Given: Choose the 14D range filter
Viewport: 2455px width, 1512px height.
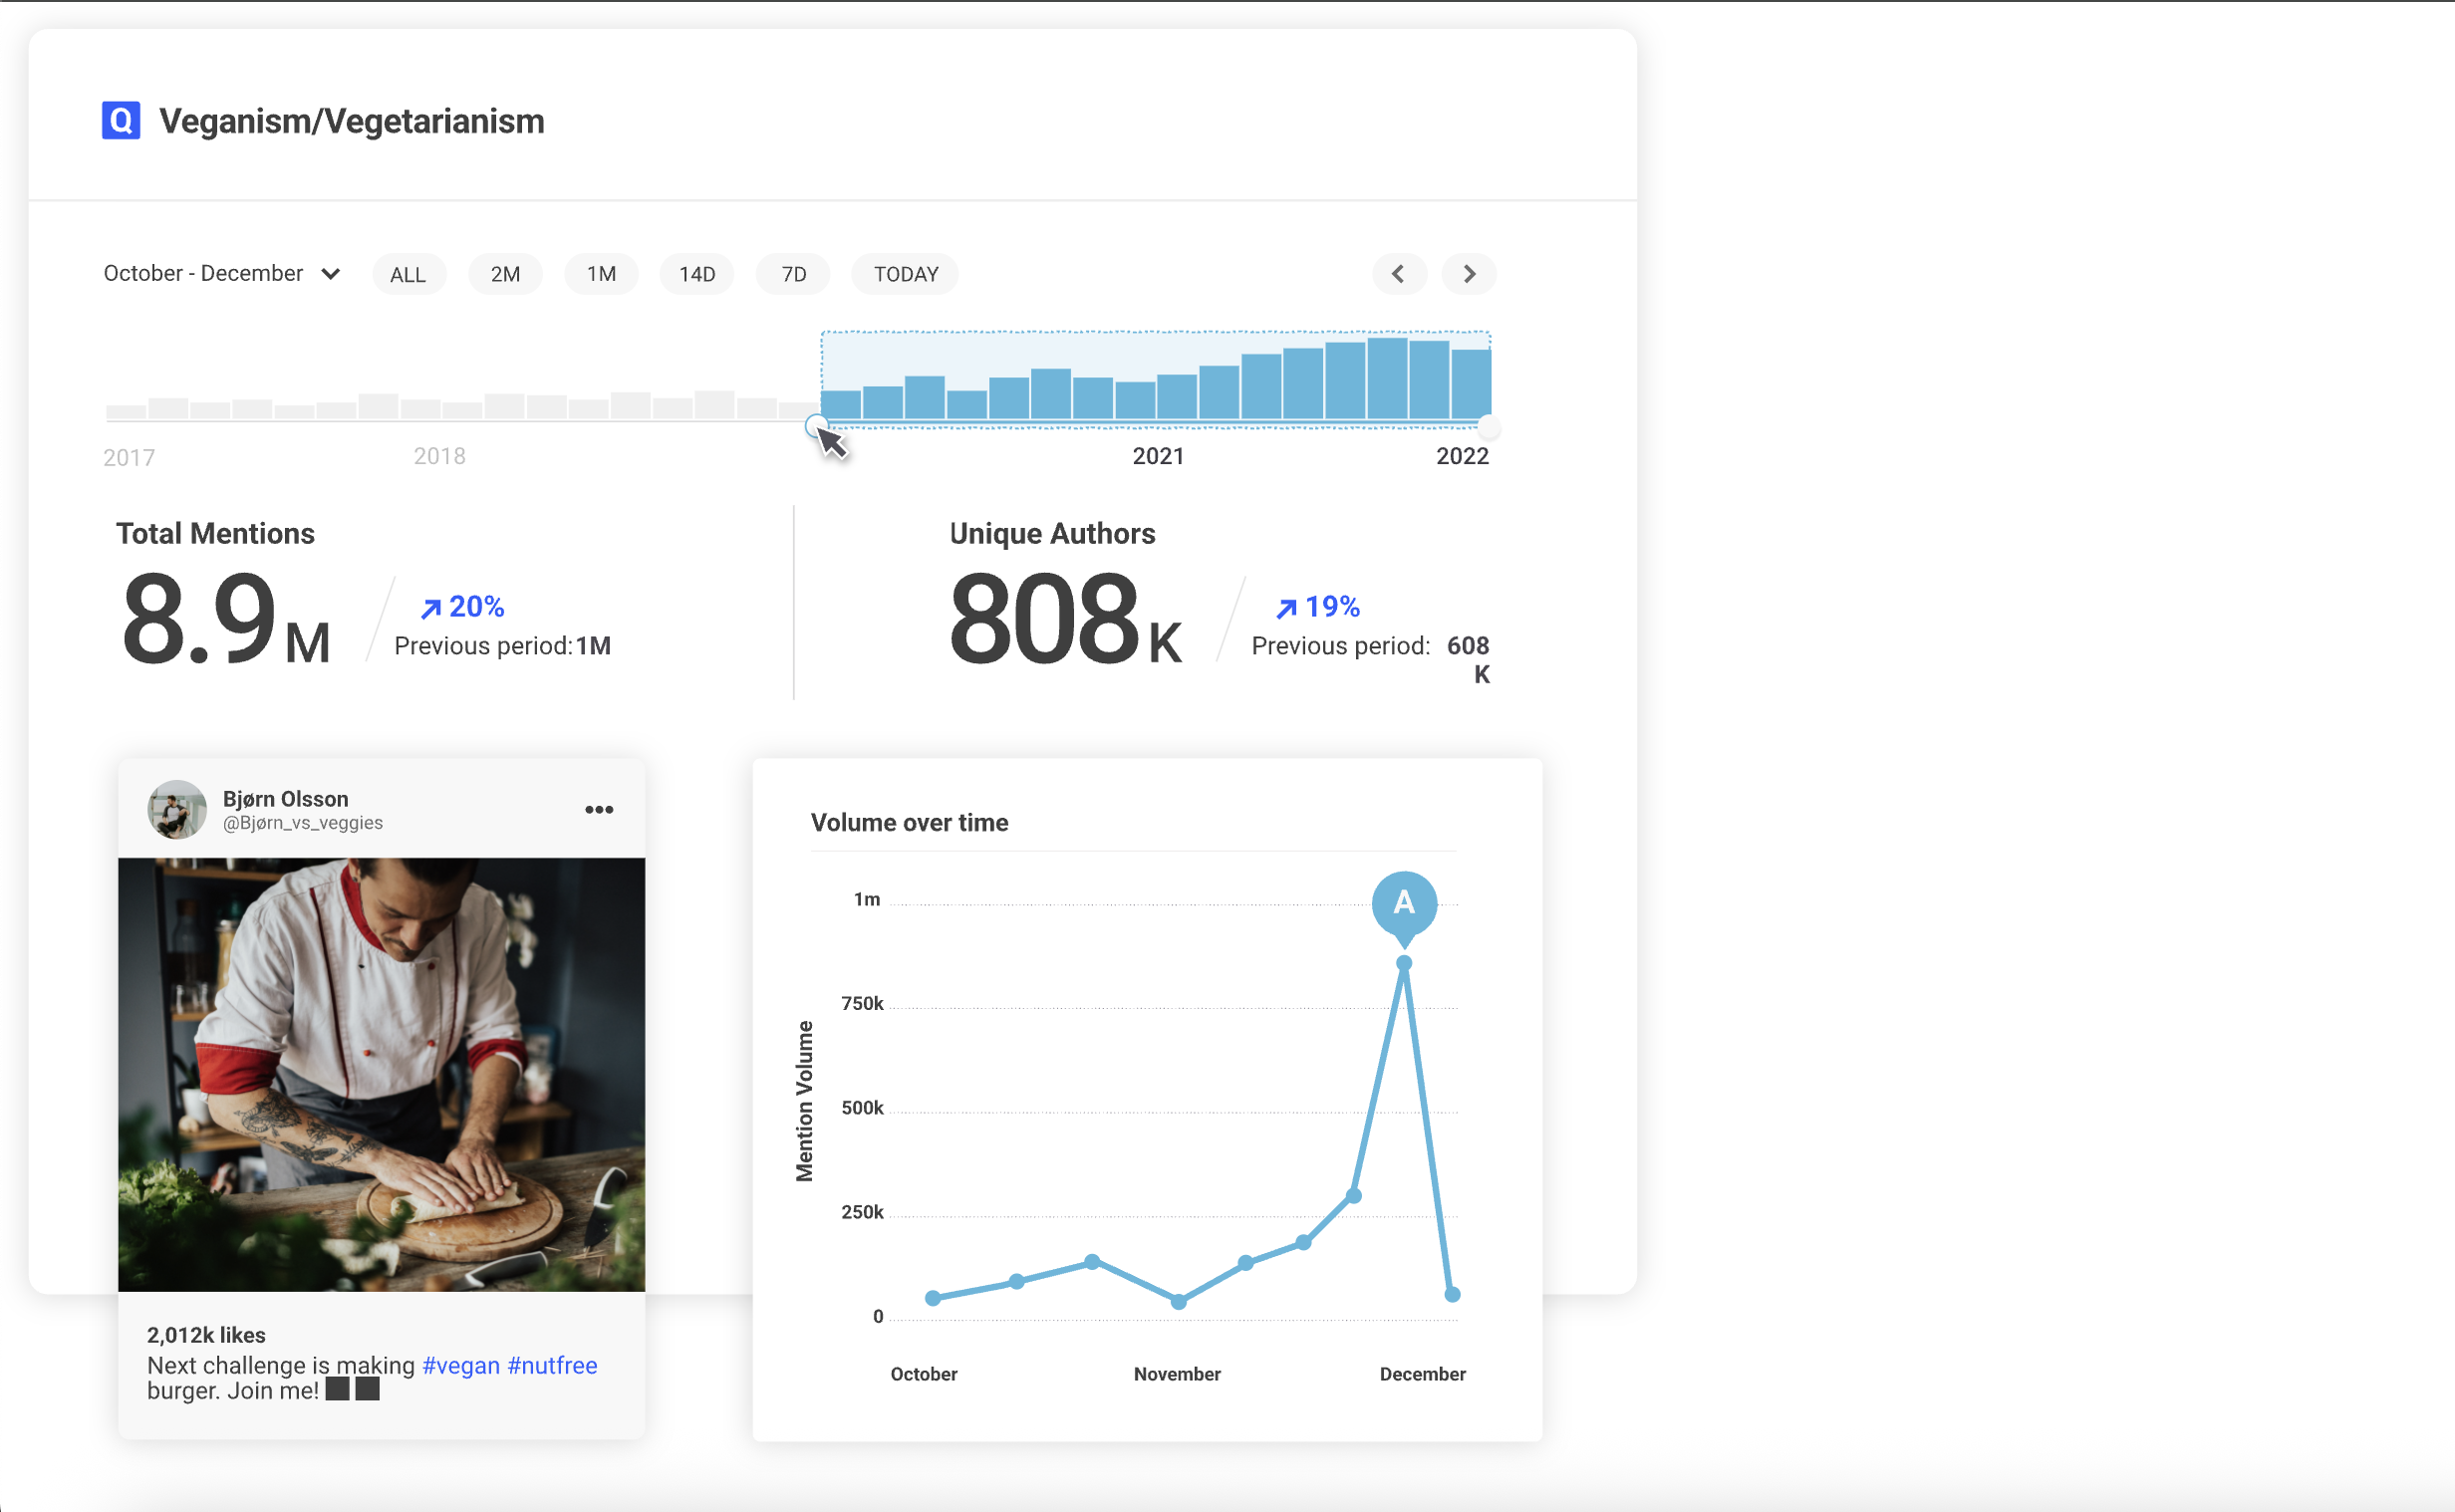Looking at the screenshot, I should pyautogui.click(x=697, y=275).
